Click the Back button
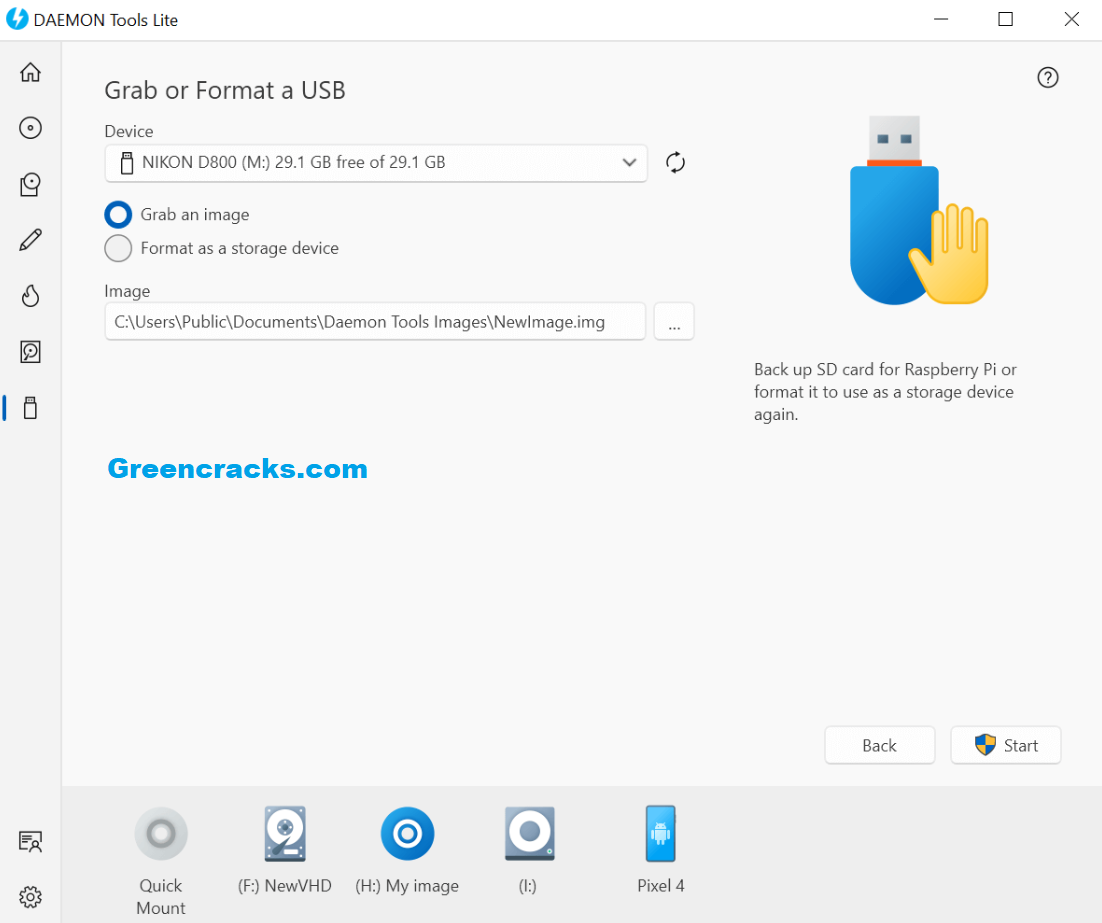Screen dimensions: 1102x923 coord(880,745)
